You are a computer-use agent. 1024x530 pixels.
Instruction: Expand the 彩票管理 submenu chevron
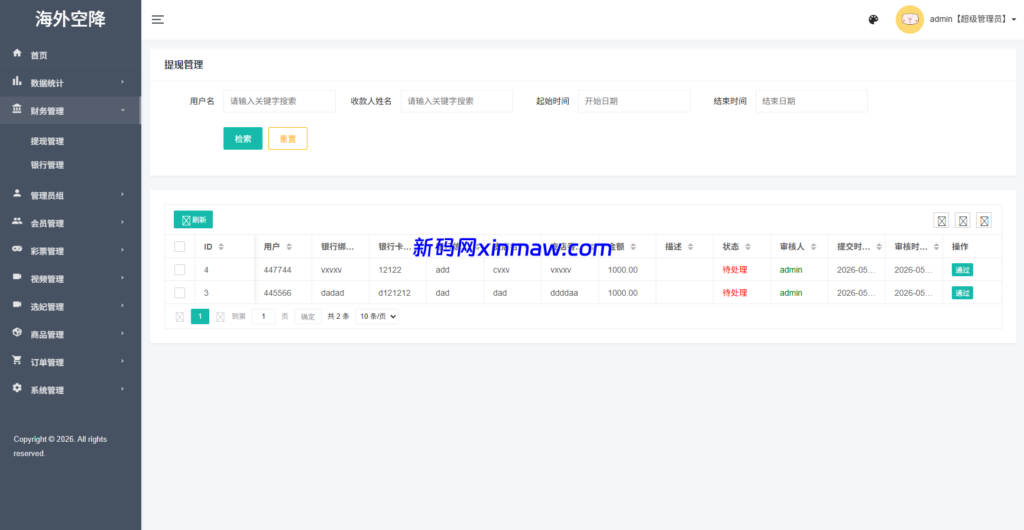(122, 251)
